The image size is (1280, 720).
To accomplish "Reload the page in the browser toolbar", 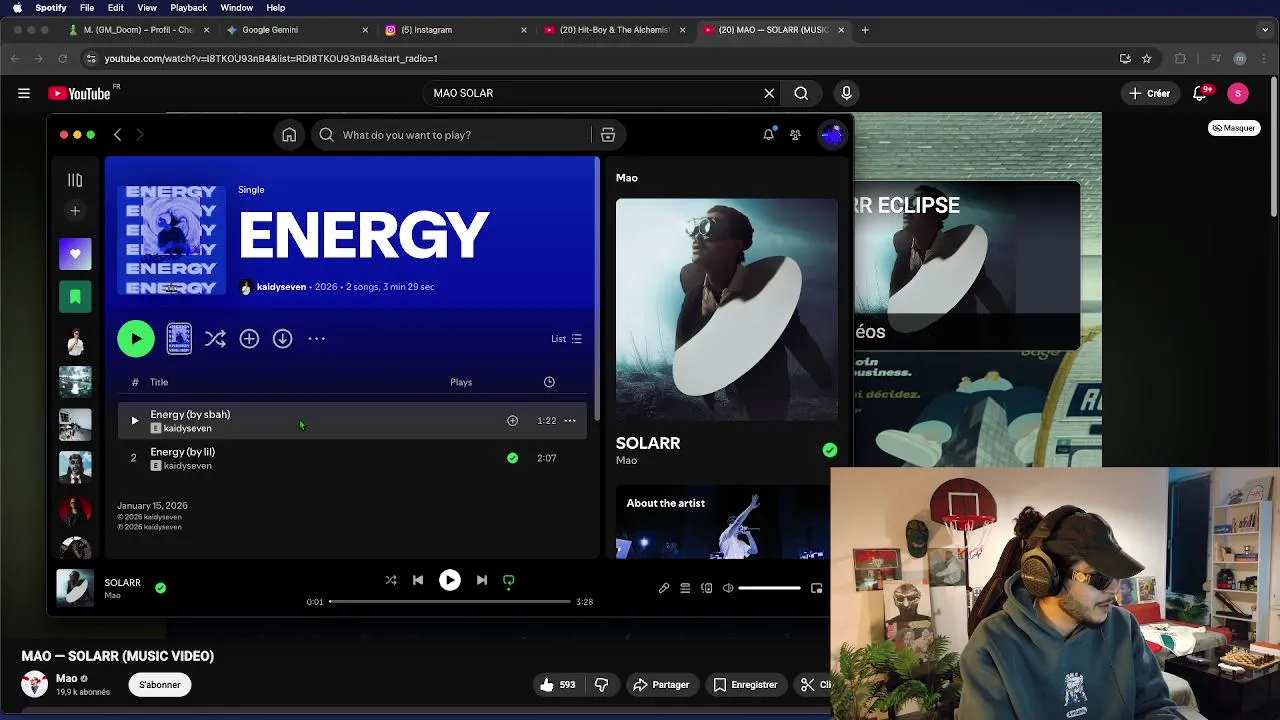I will (65, 58).
